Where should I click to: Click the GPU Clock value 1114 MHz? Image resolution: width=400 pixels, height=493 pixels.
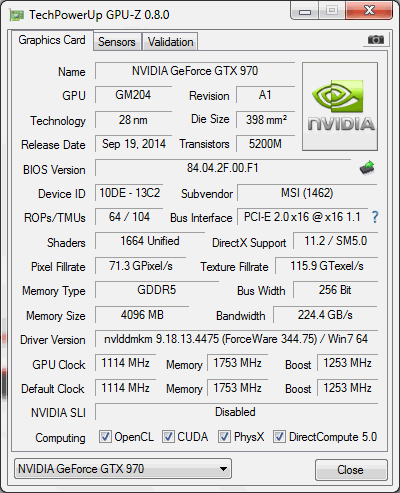tap(126, 363)
